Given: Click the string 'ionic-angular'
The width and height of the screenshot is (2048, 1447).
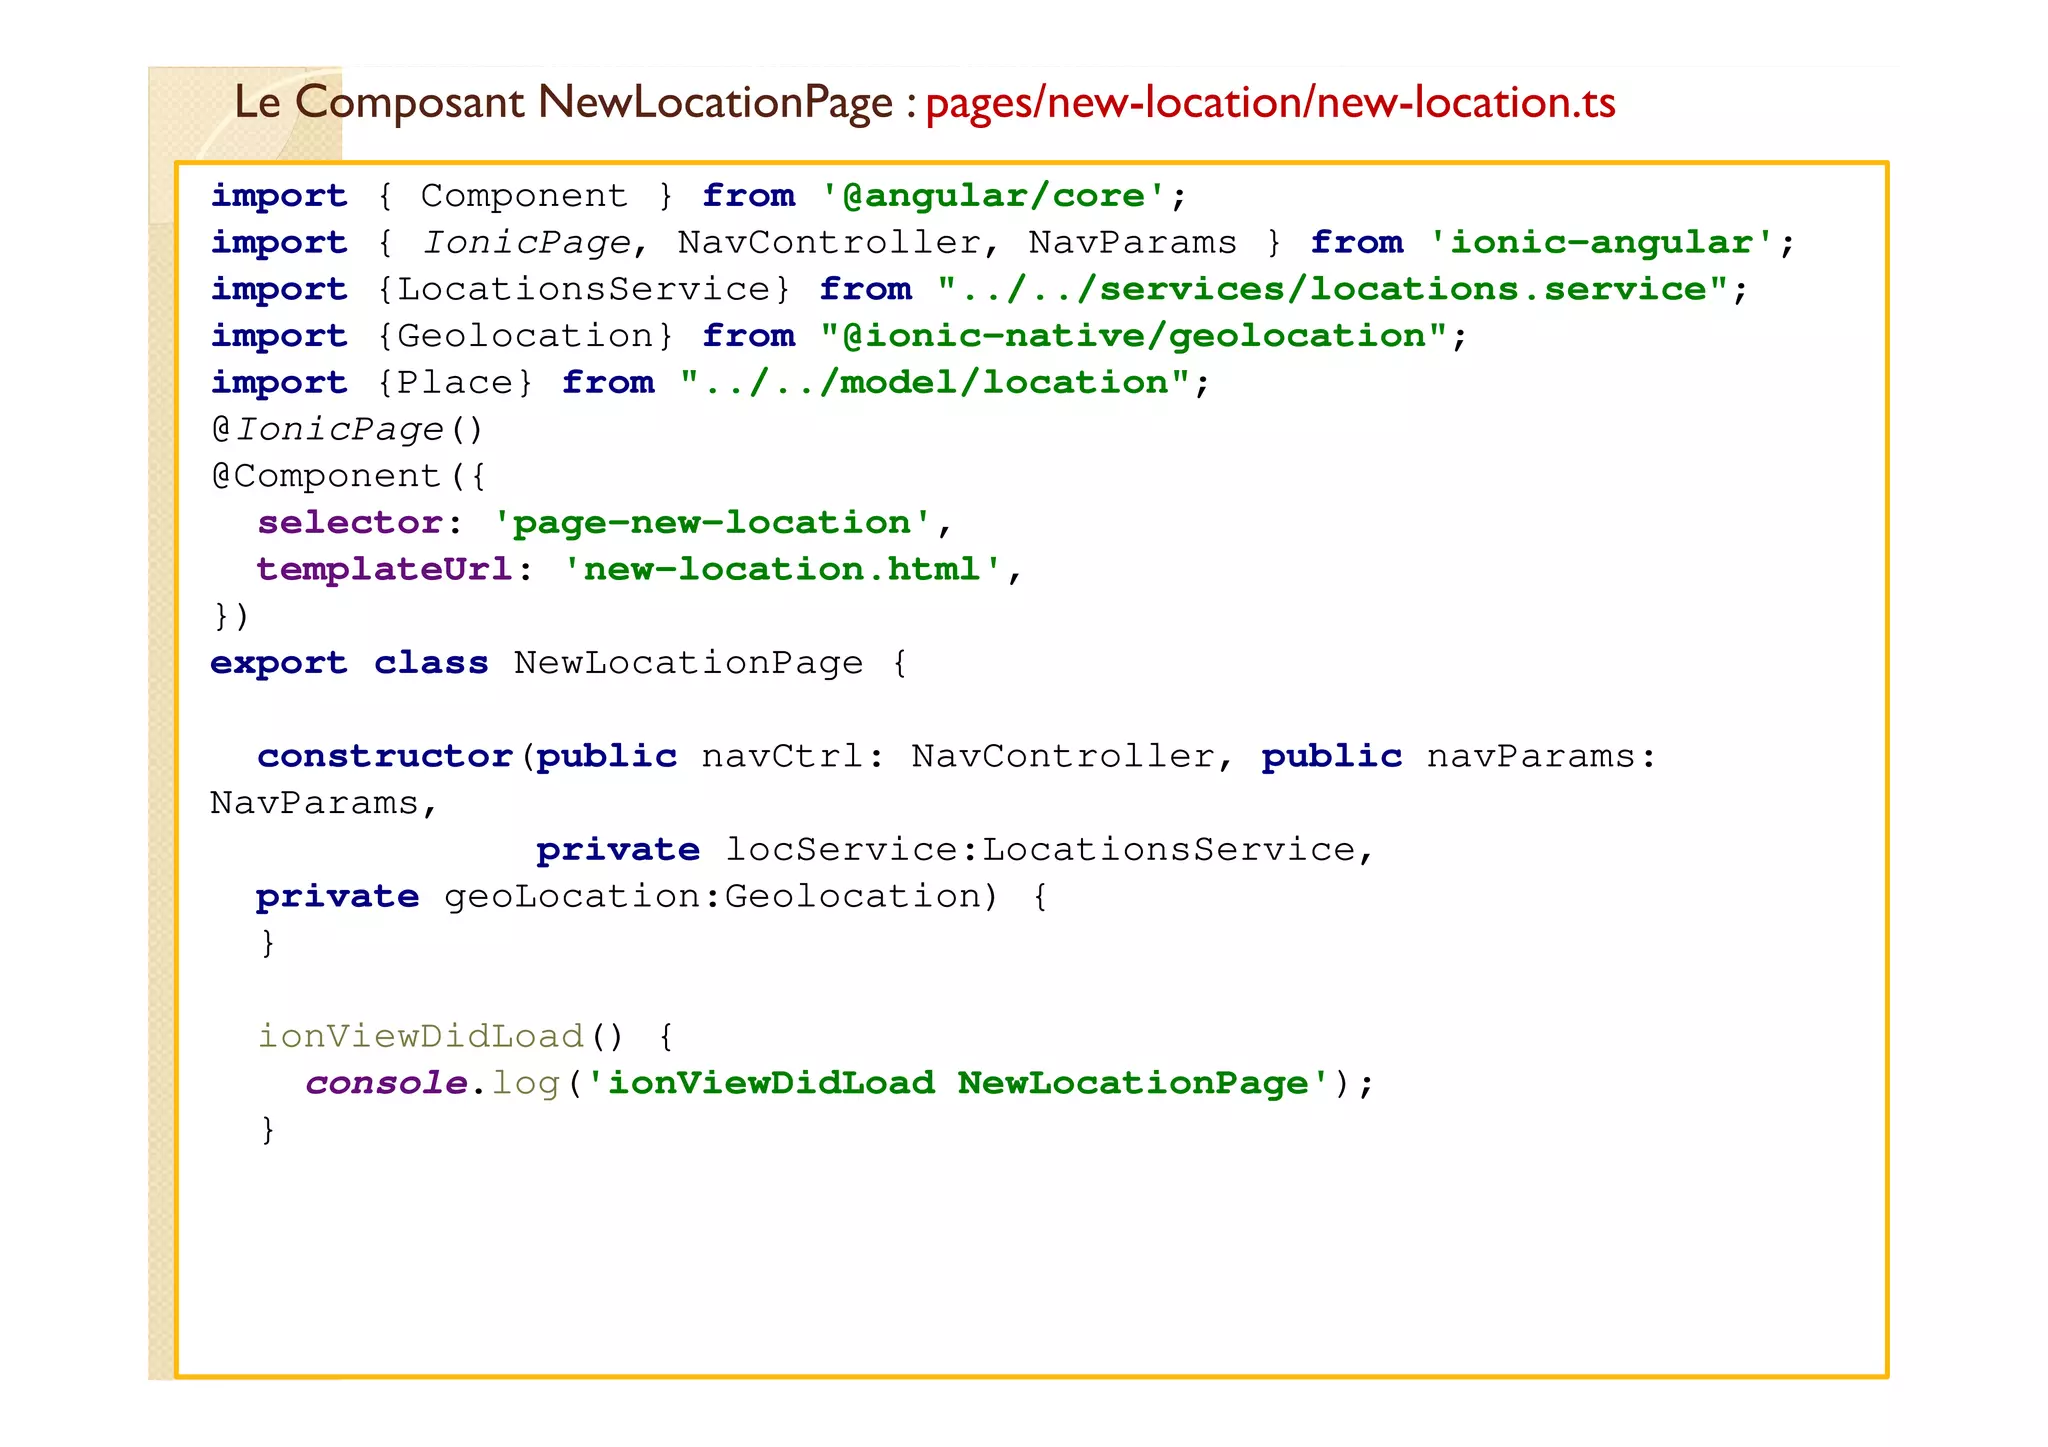Looking at the screenshot, I should coord(1602,242).
